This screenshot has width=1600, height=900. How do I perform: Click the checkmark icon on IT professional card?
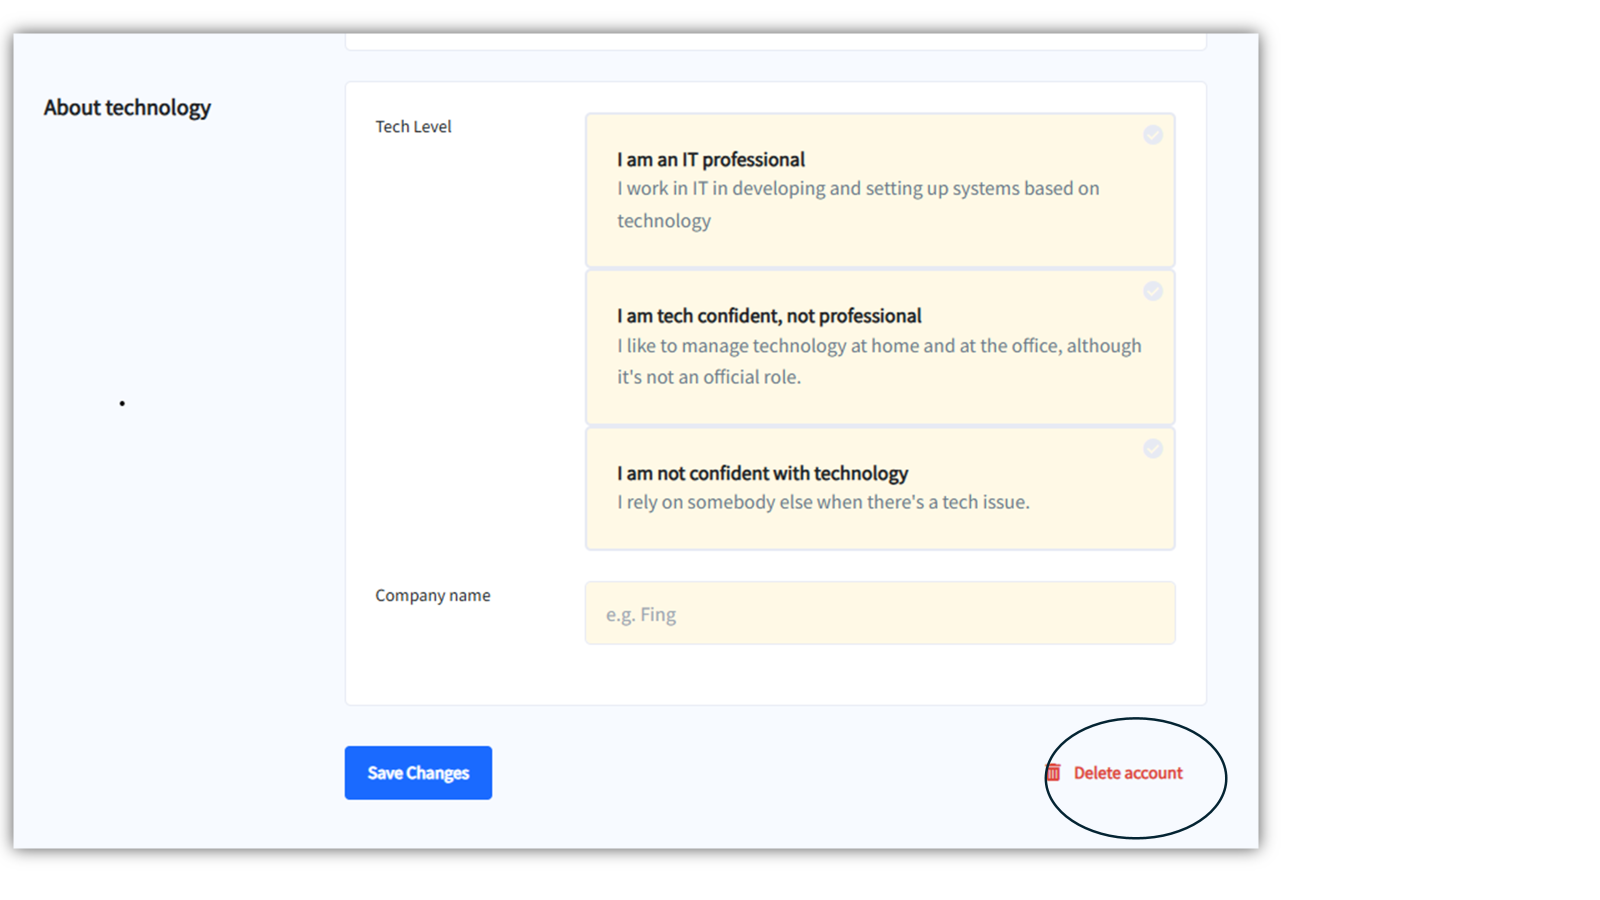pyautogui.click(x=1153, y=135)
